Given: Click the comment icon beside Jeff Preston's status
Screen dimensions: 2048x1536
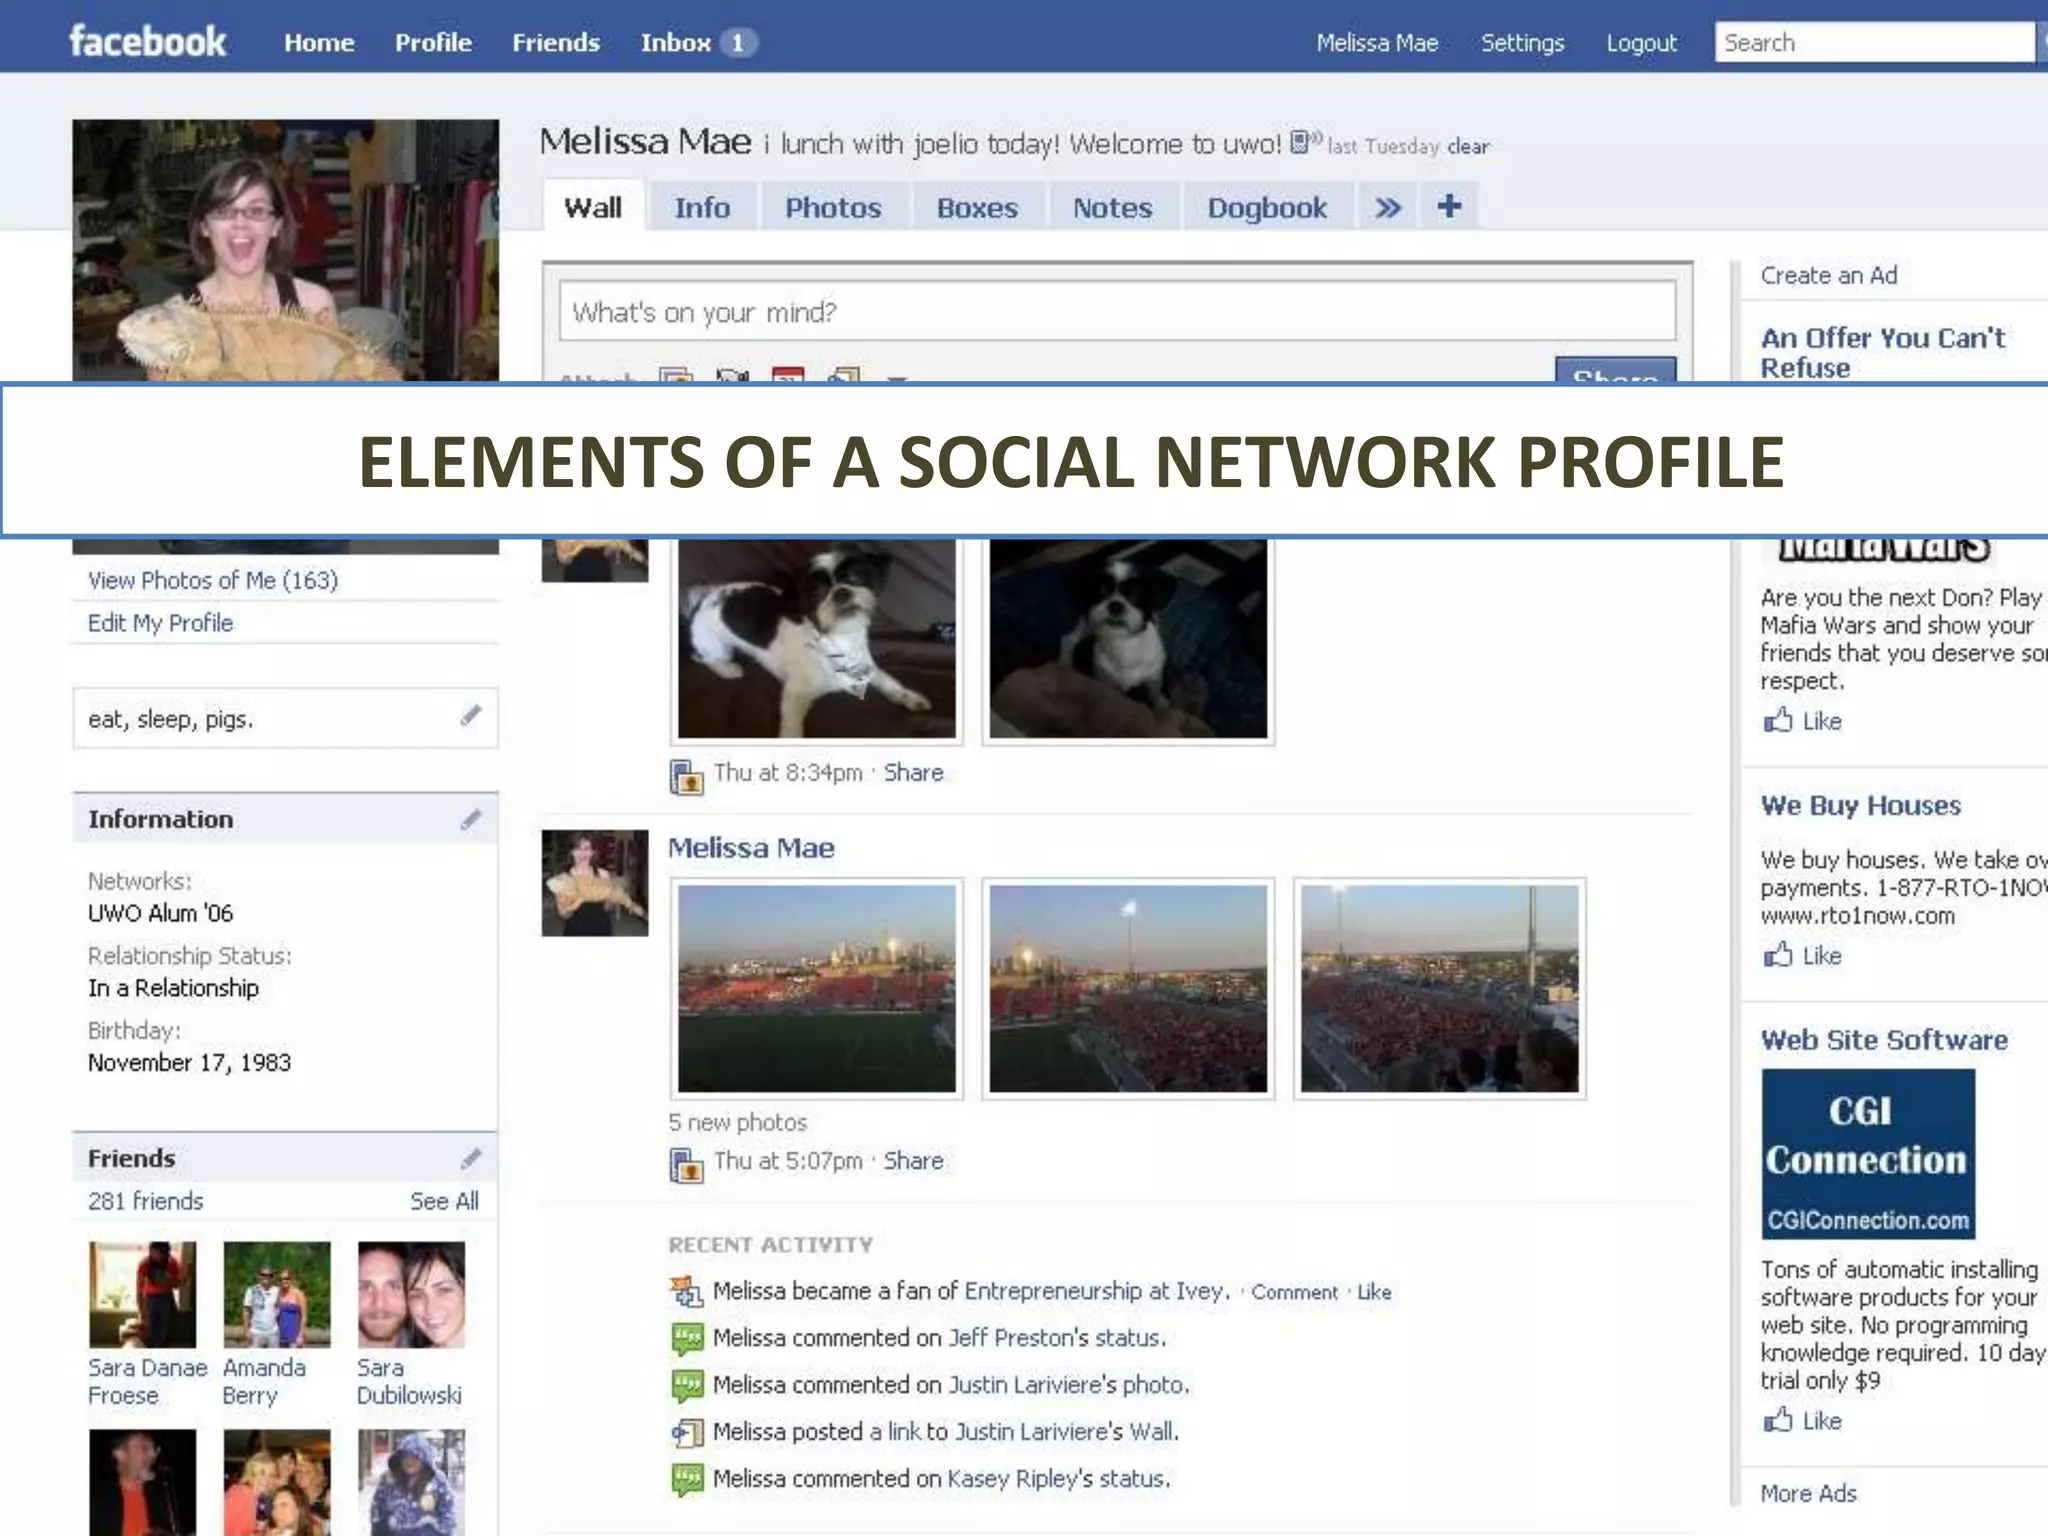Looking at the screenshot, I should tap(687, 1338).
